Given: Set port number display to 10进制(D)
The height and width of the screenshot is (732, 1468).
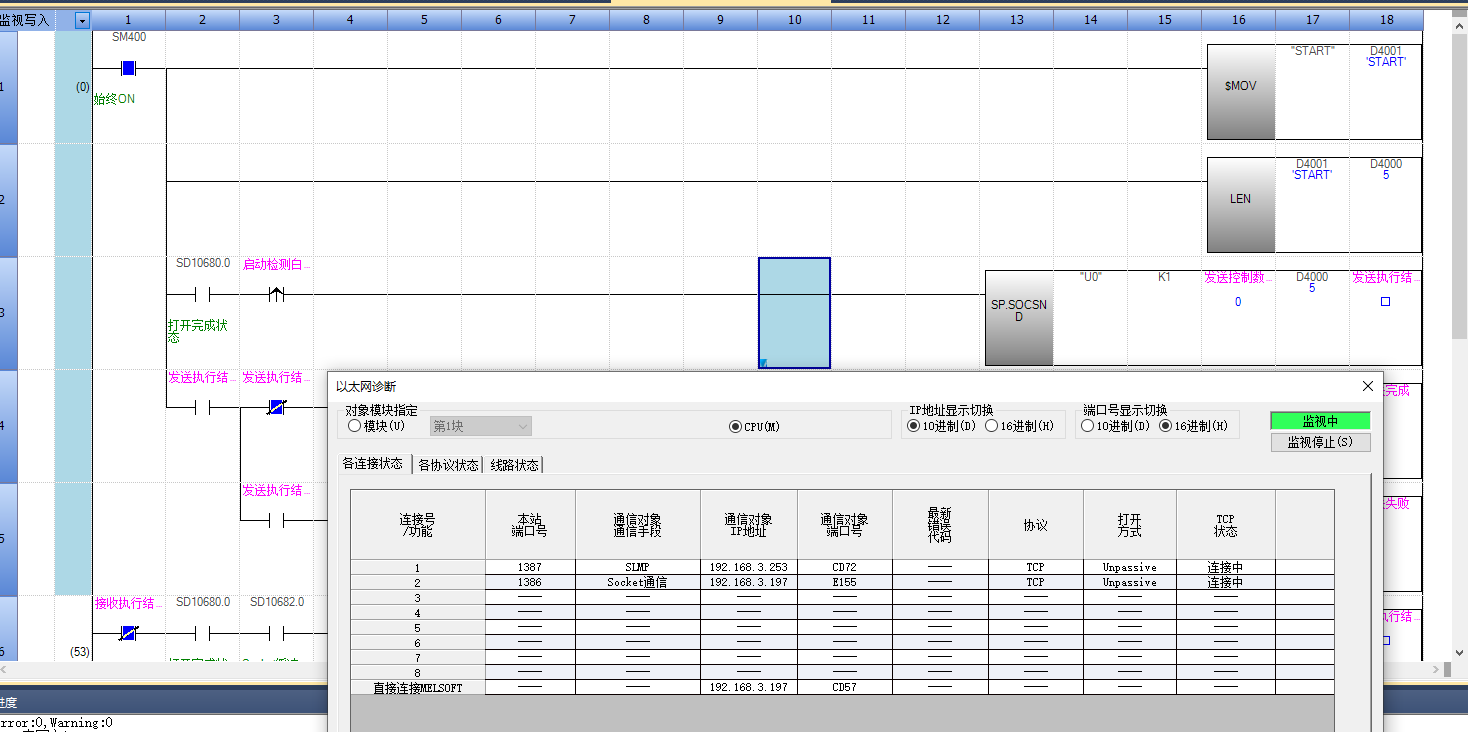Looking at the screenshot, I should tap(1087, 426).
